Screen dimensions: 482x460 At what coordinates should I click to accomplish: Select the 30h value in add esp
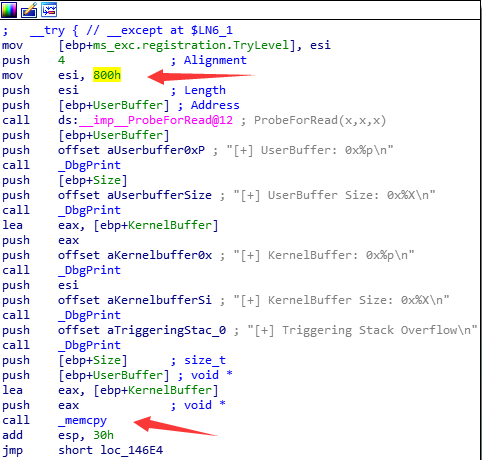coord(103,435)
